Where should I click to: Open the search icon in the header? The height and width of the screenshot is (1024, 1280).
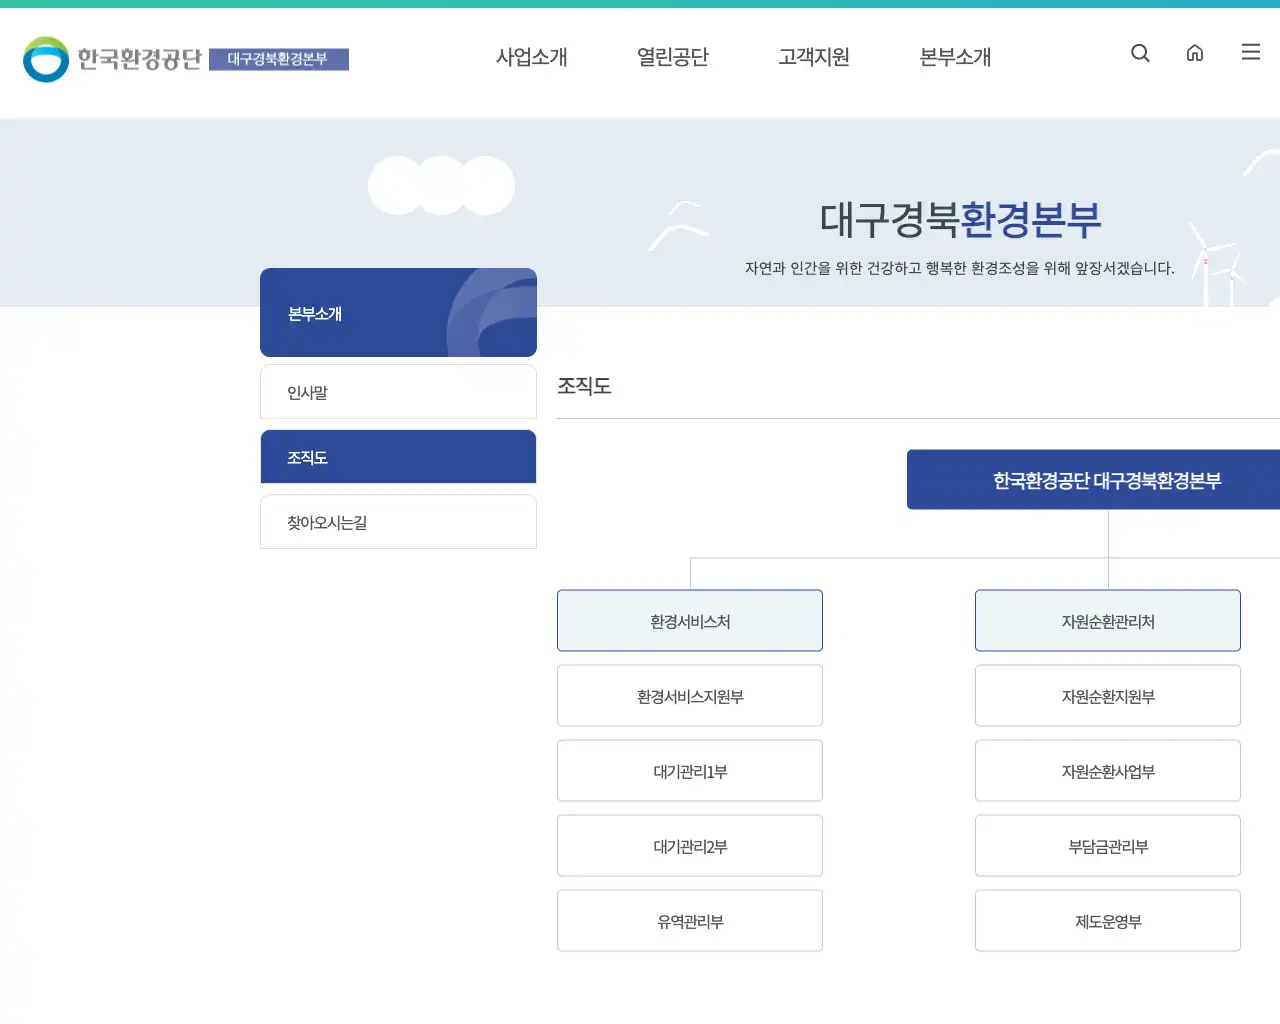tap(1140, 53)
